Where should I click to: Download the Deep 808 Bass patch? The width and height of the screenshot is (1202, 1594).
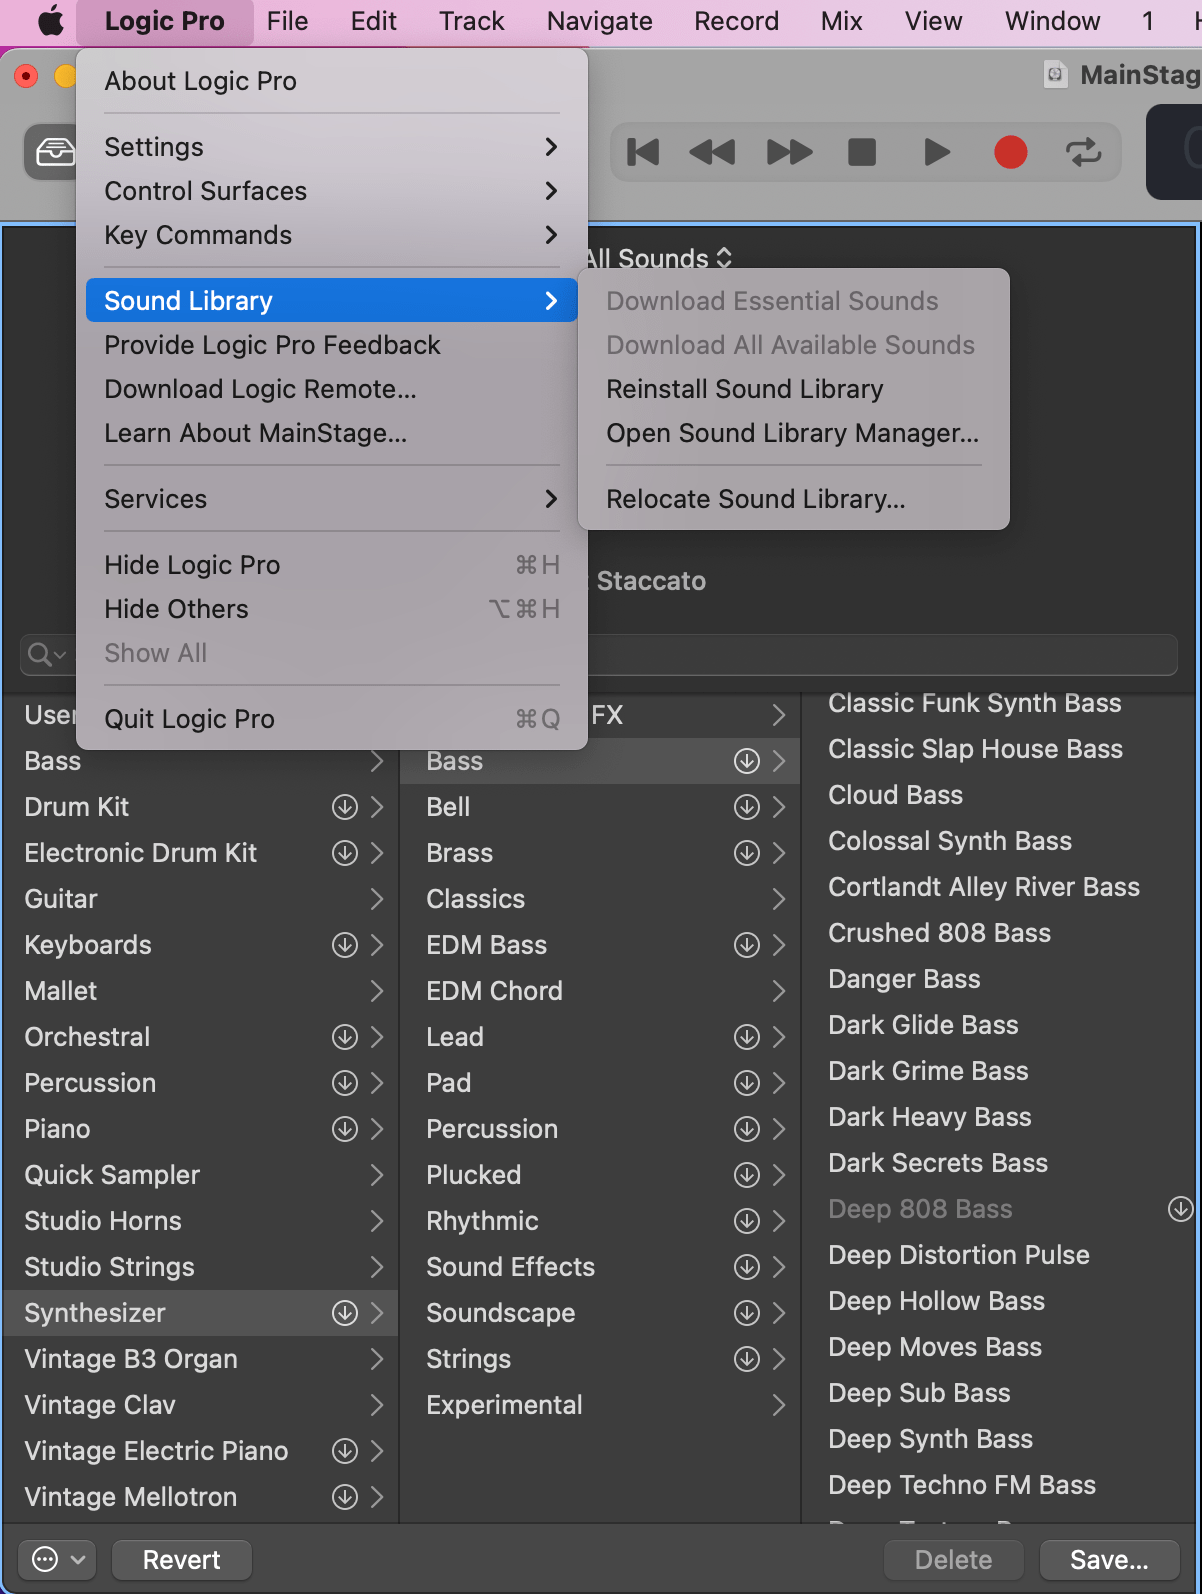pos(1181,1209)
